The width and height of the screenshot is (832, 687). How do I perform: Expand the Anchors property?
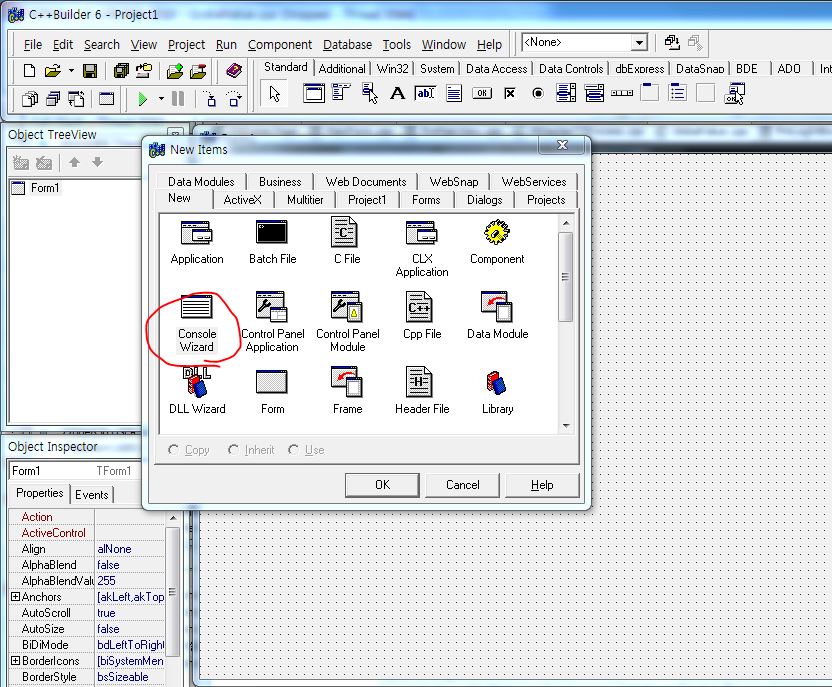point(15,597)
